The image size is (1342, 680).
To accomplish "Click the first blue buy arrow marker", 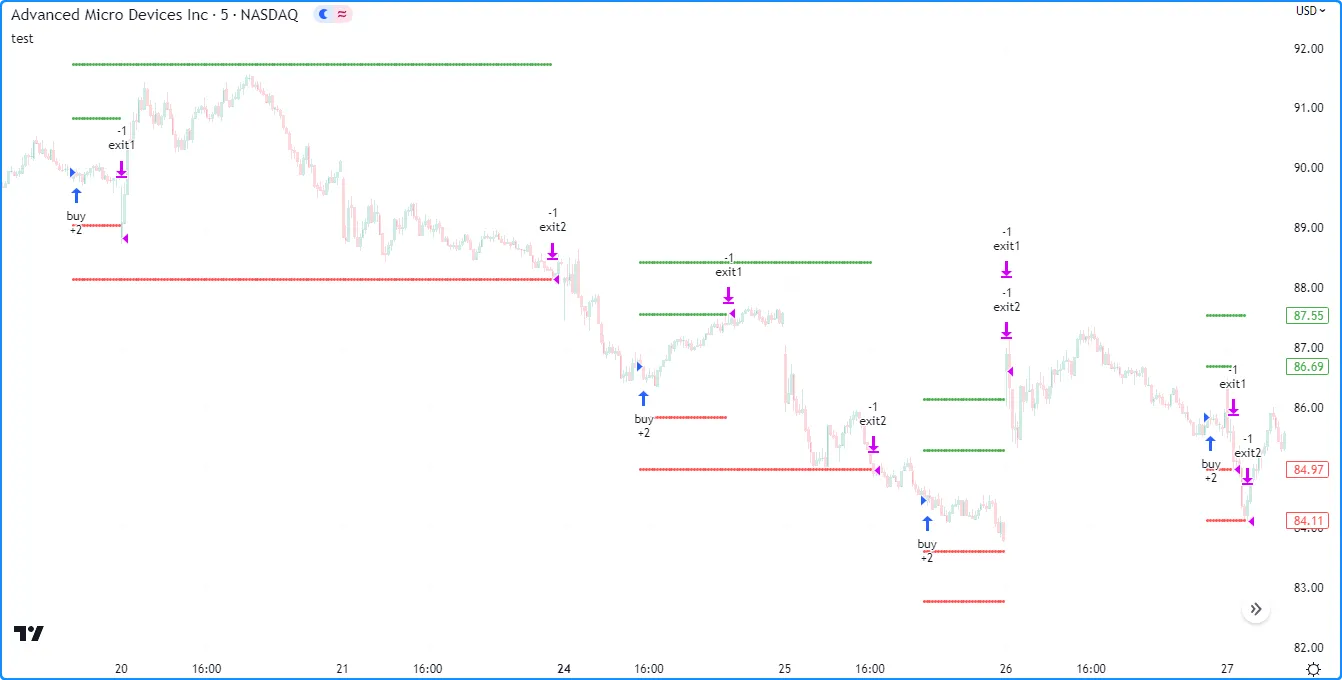I will [x=76, y=195].
